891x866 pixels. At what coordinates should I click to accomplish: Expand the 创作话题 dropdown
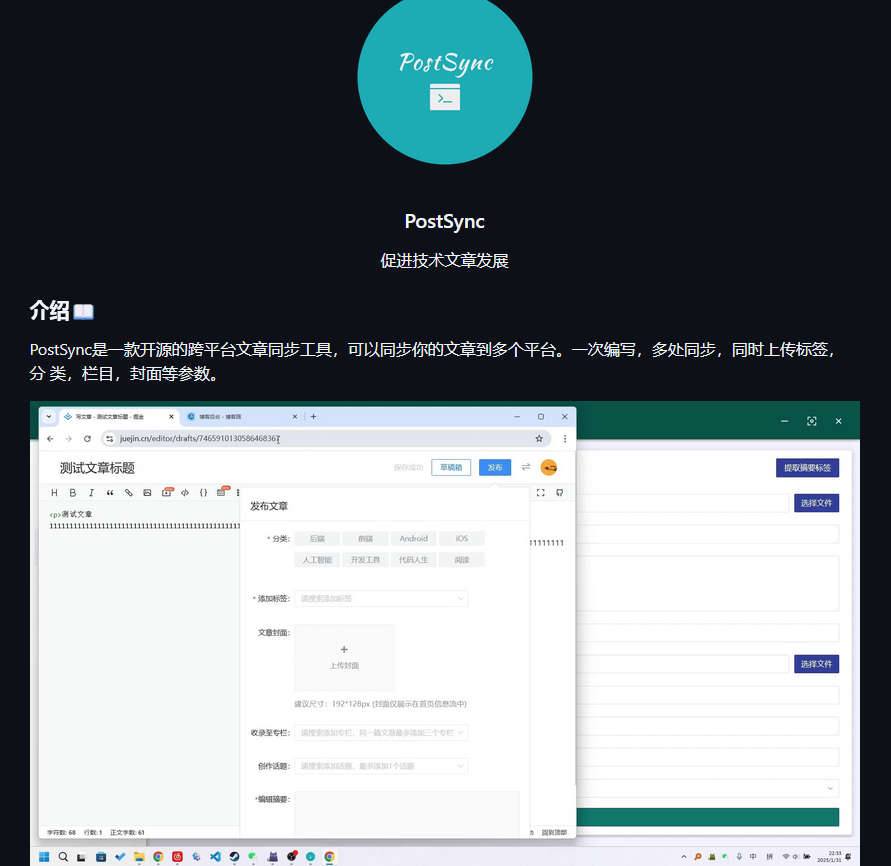381,766
